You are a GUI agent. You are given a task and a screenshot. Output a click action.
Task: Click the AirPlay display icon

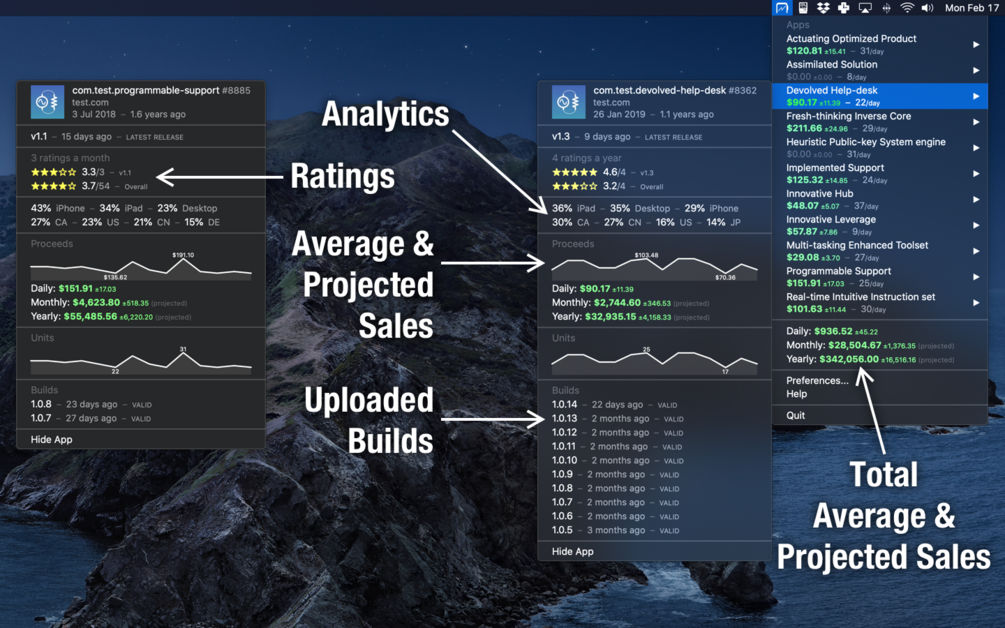pos(865,8)
